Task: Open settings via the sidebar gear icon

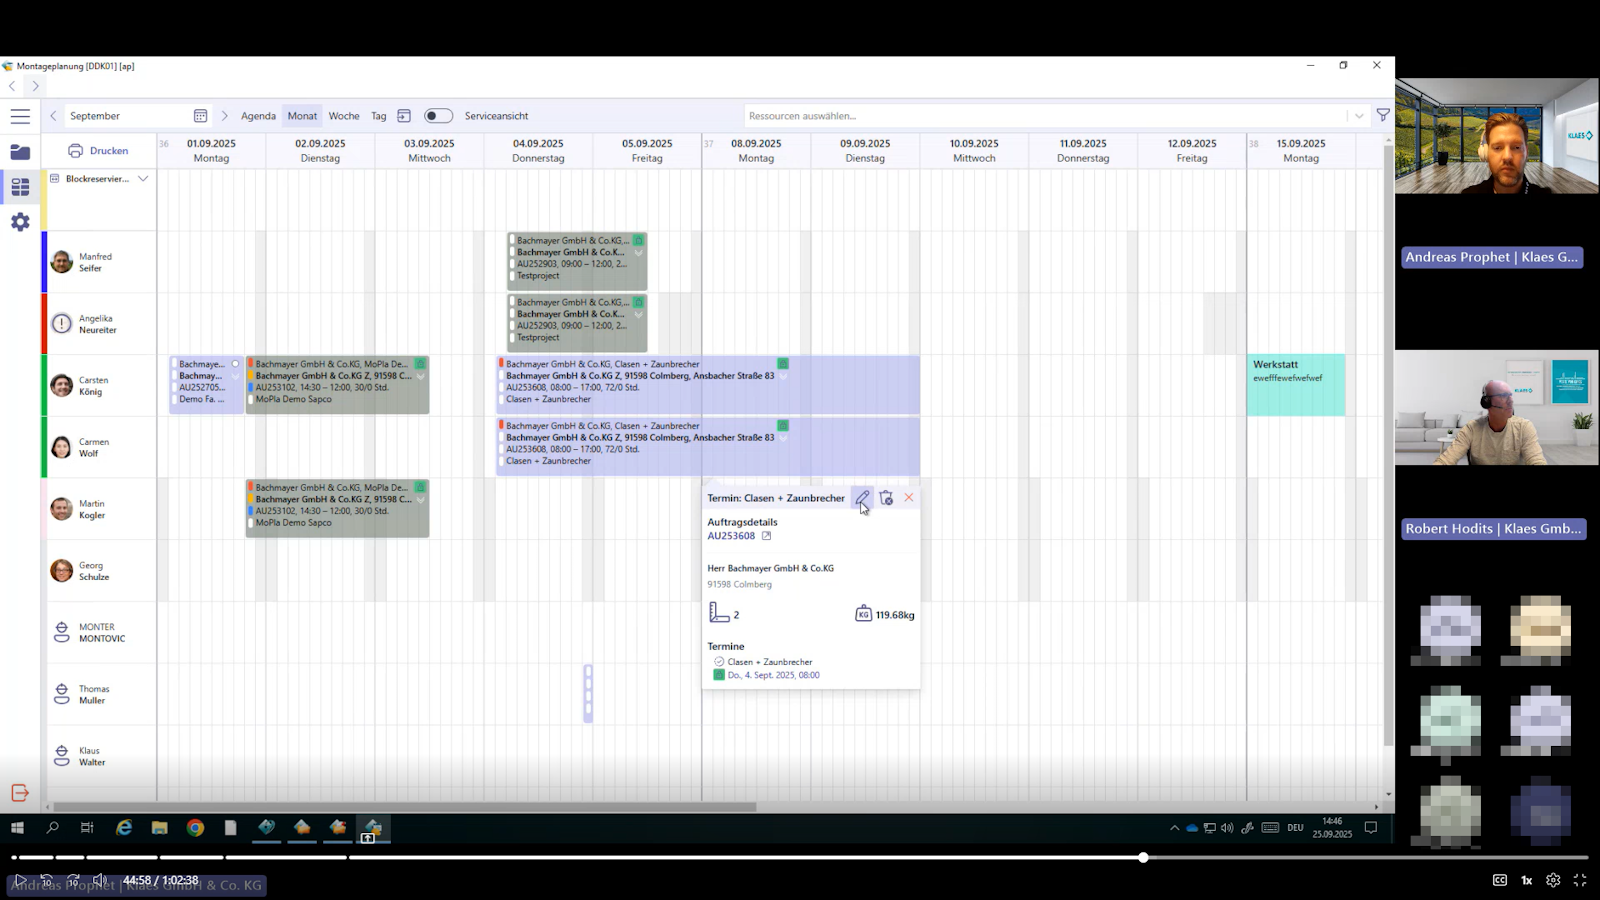Action: click(20, 222)
